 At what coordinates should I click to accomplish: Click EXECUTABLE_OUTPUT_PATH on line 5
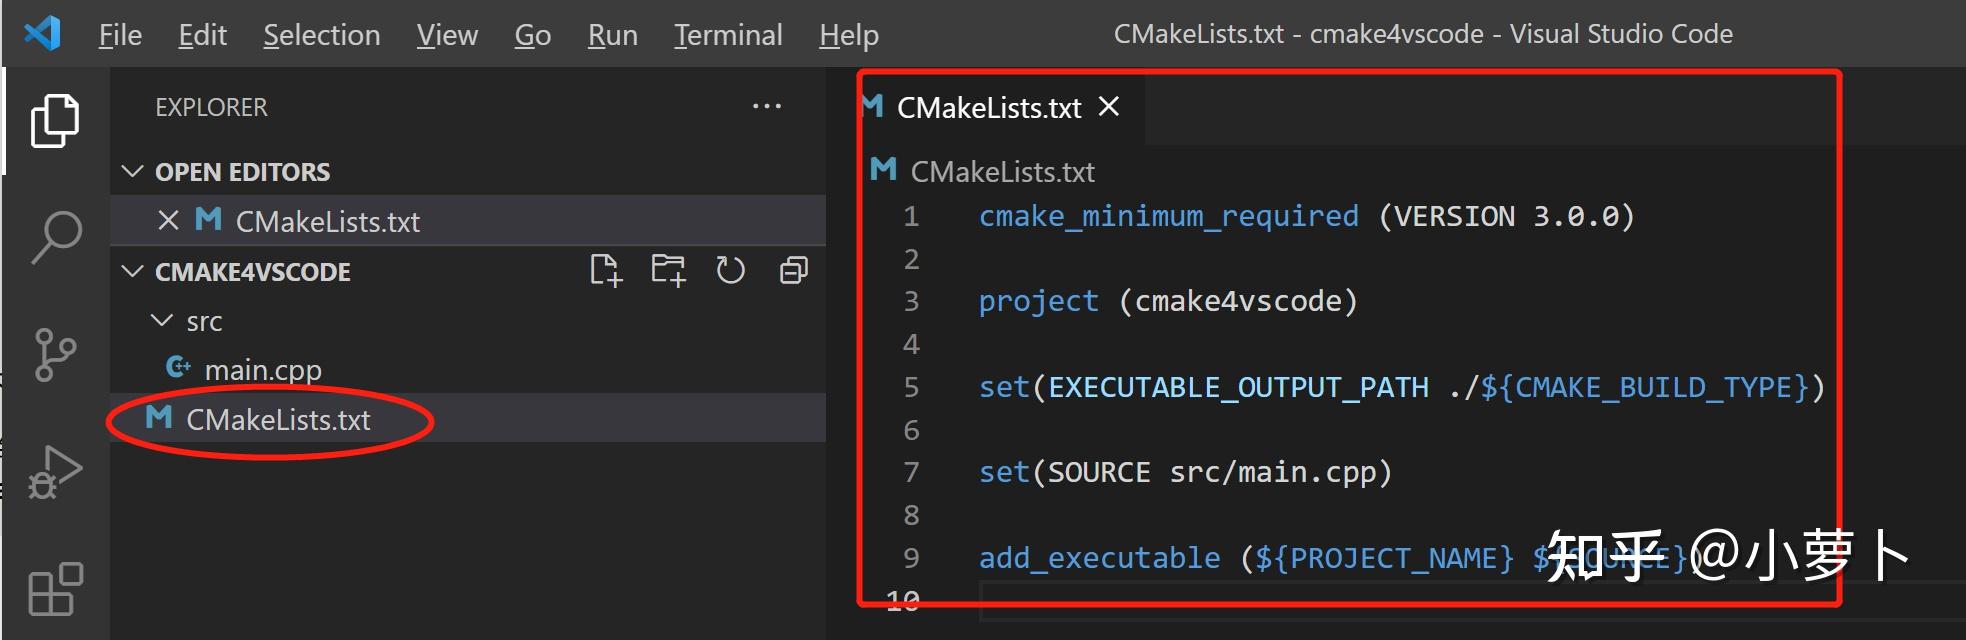[1238, 387]
